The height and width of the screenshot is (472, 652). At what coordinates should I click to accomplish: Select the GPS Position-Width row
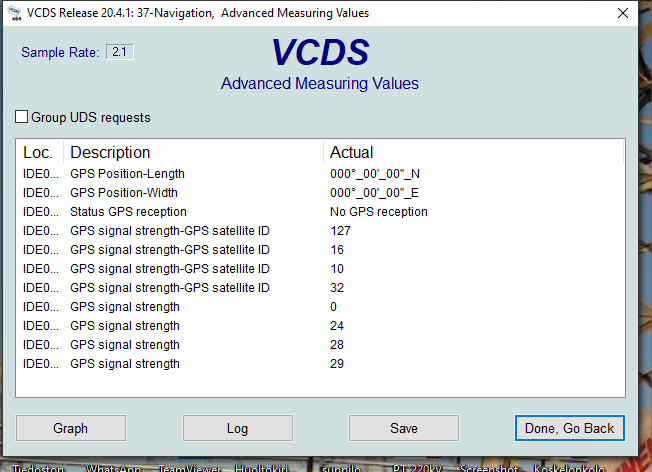320,193
